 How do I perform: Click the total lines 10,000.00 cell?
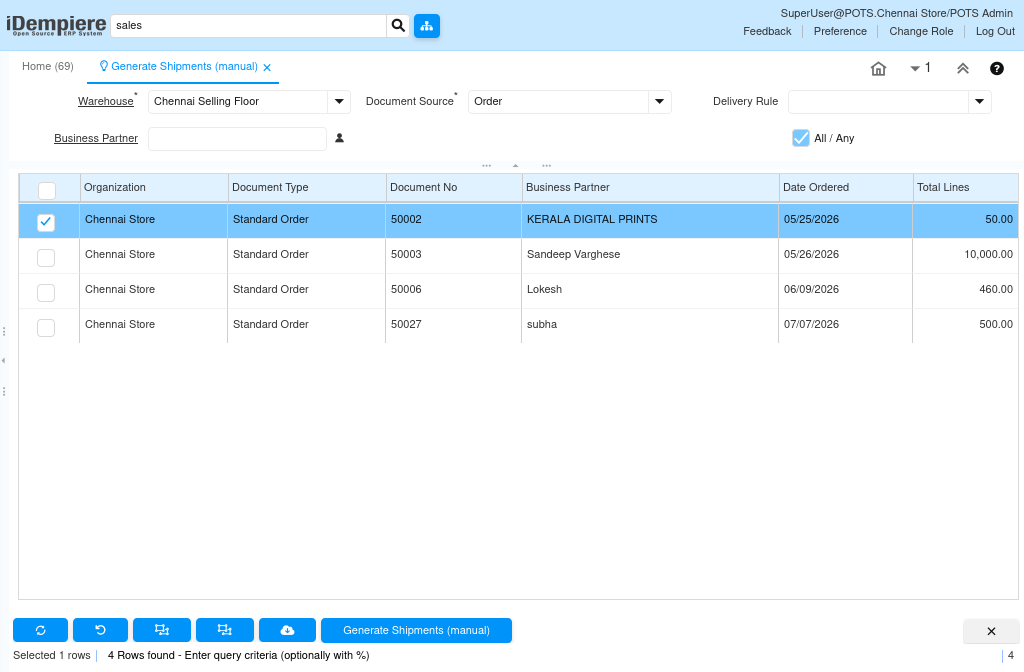(965, 255)
